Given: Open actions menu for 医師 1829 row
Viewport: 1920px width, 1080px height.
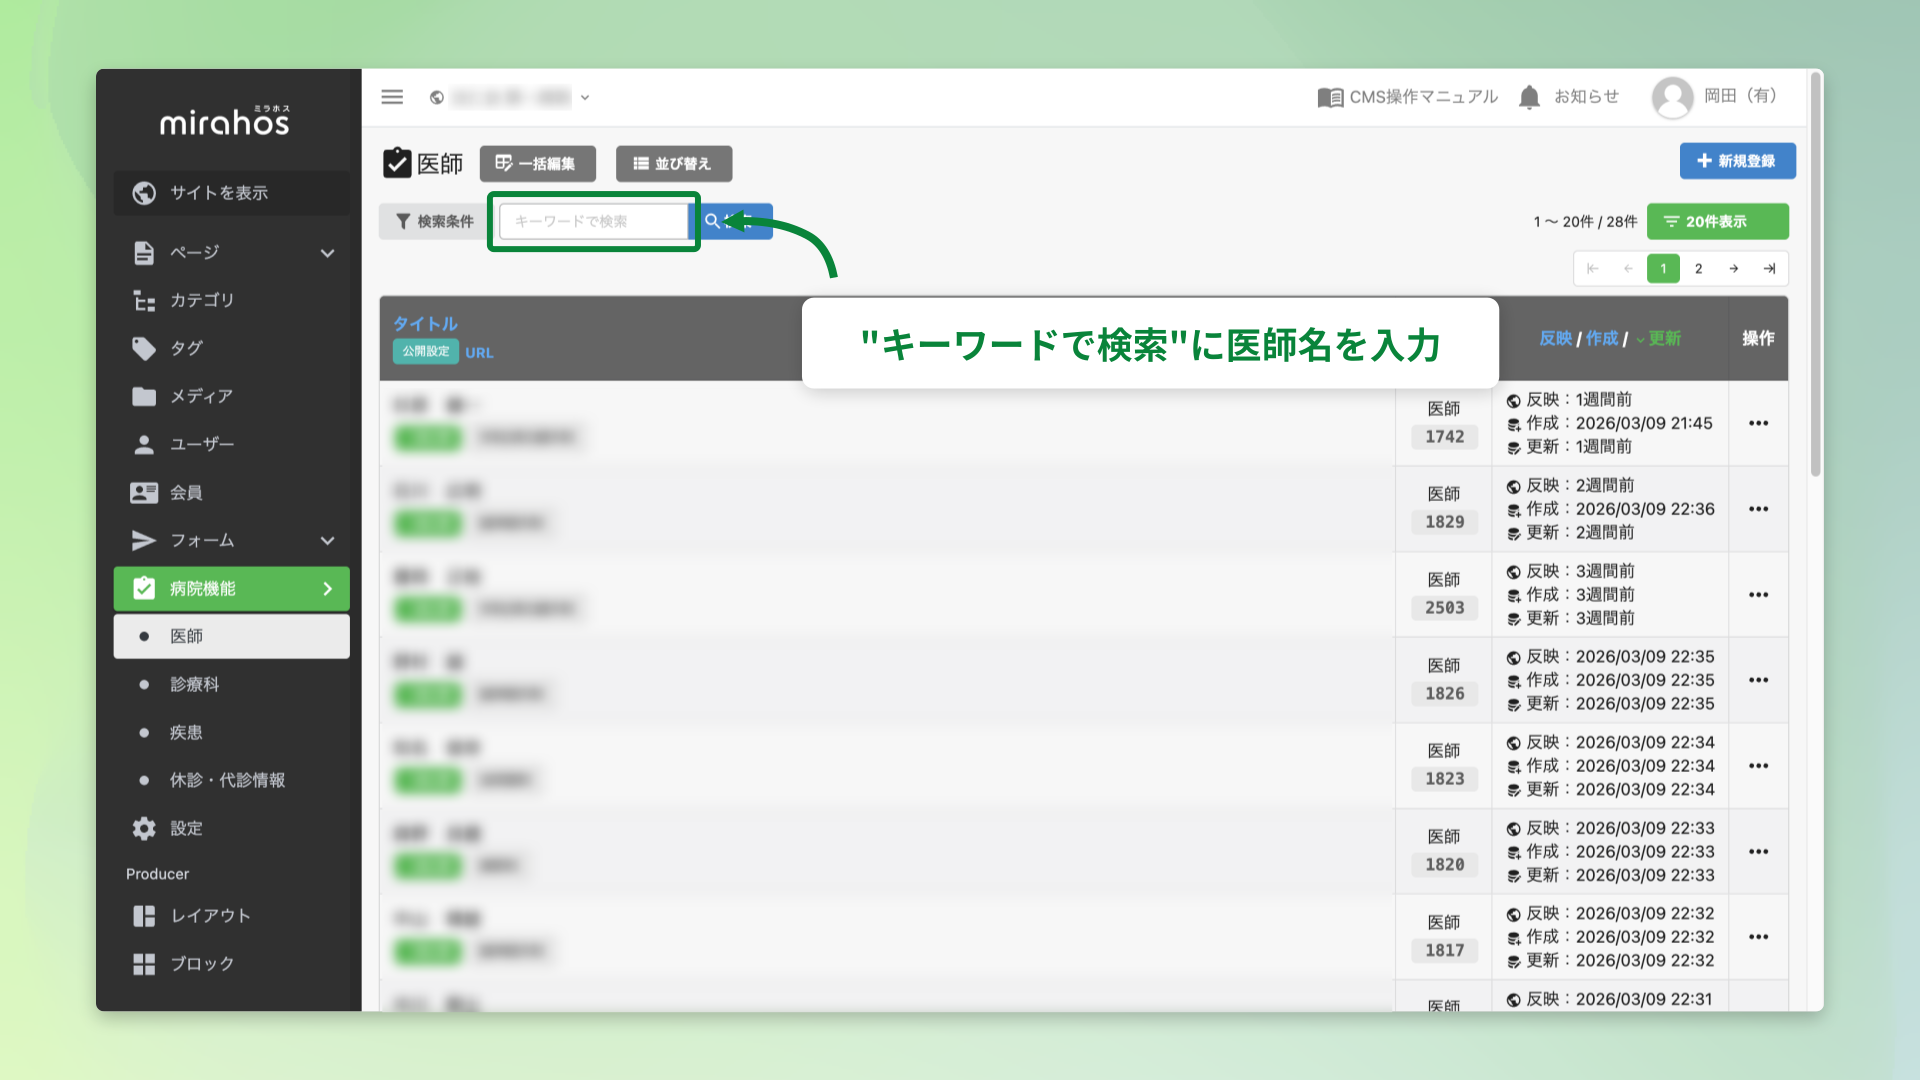Looking at the screenshot, I should coord(1759,509).
